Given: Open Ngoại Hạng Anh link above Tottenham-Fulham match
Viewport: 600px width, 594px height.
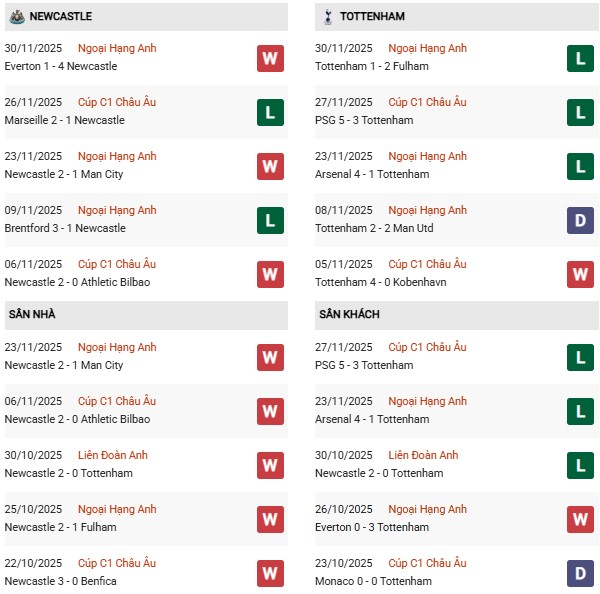Looking at the screenshot, I should pyautogui.click(x=428, y=48).
